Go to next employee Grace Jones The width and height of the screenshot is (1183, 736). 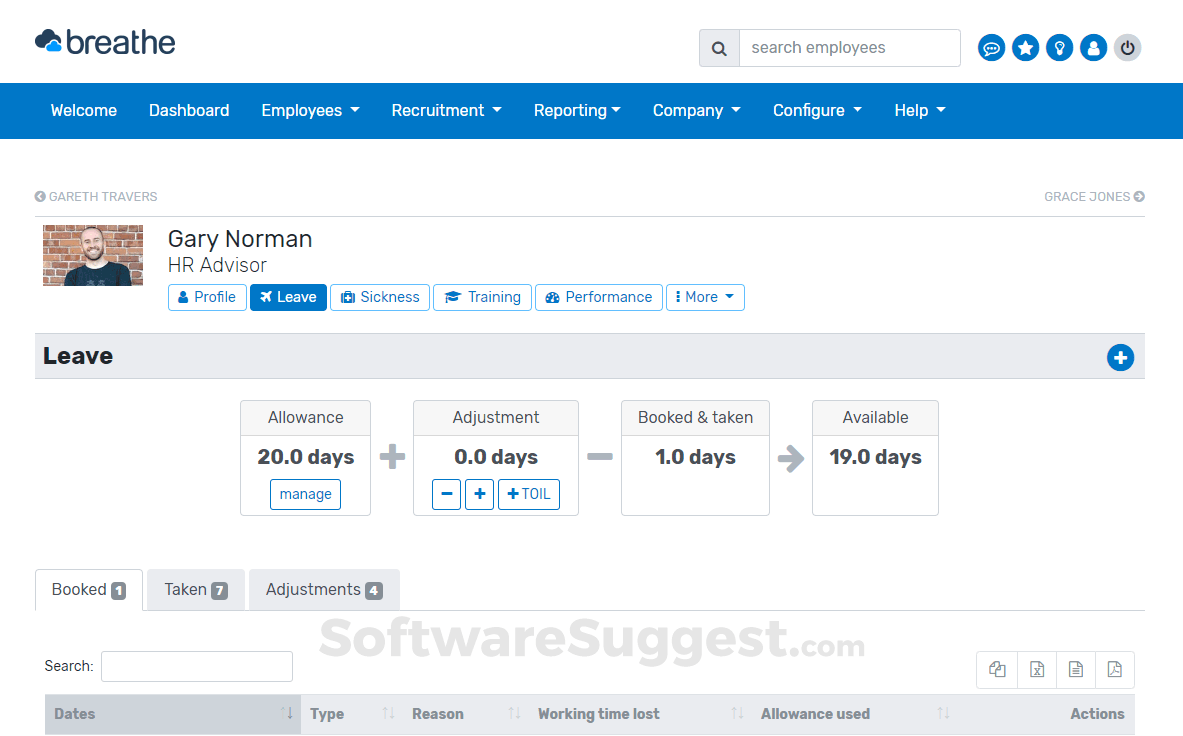tap(1094, 197)
